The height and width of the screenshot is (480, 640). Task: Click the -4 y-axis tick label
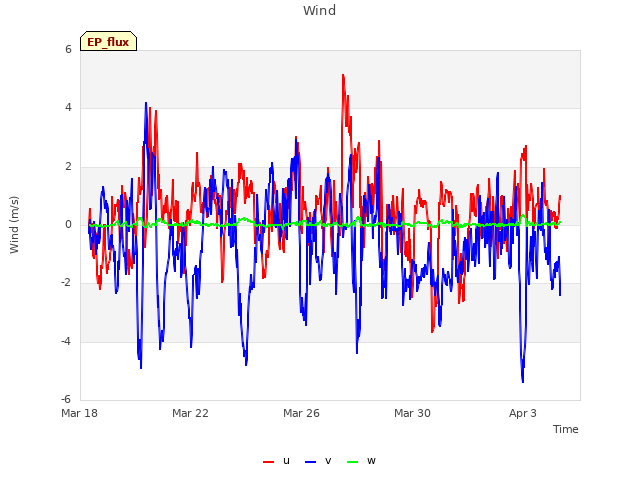pyautogui.click(x=66, y=341)
